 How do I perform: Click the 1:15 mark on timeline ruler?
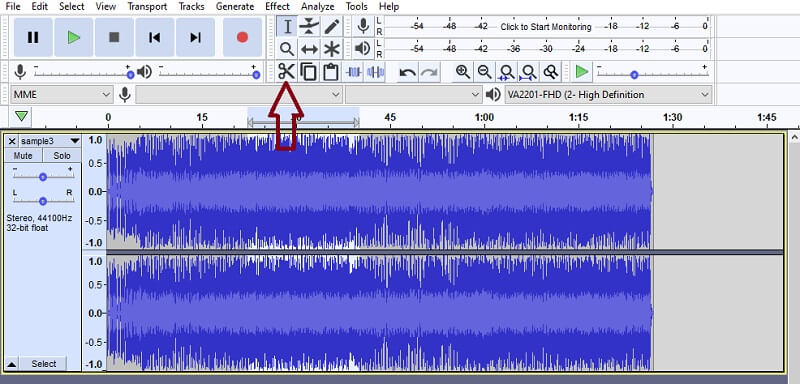[578, 118]
